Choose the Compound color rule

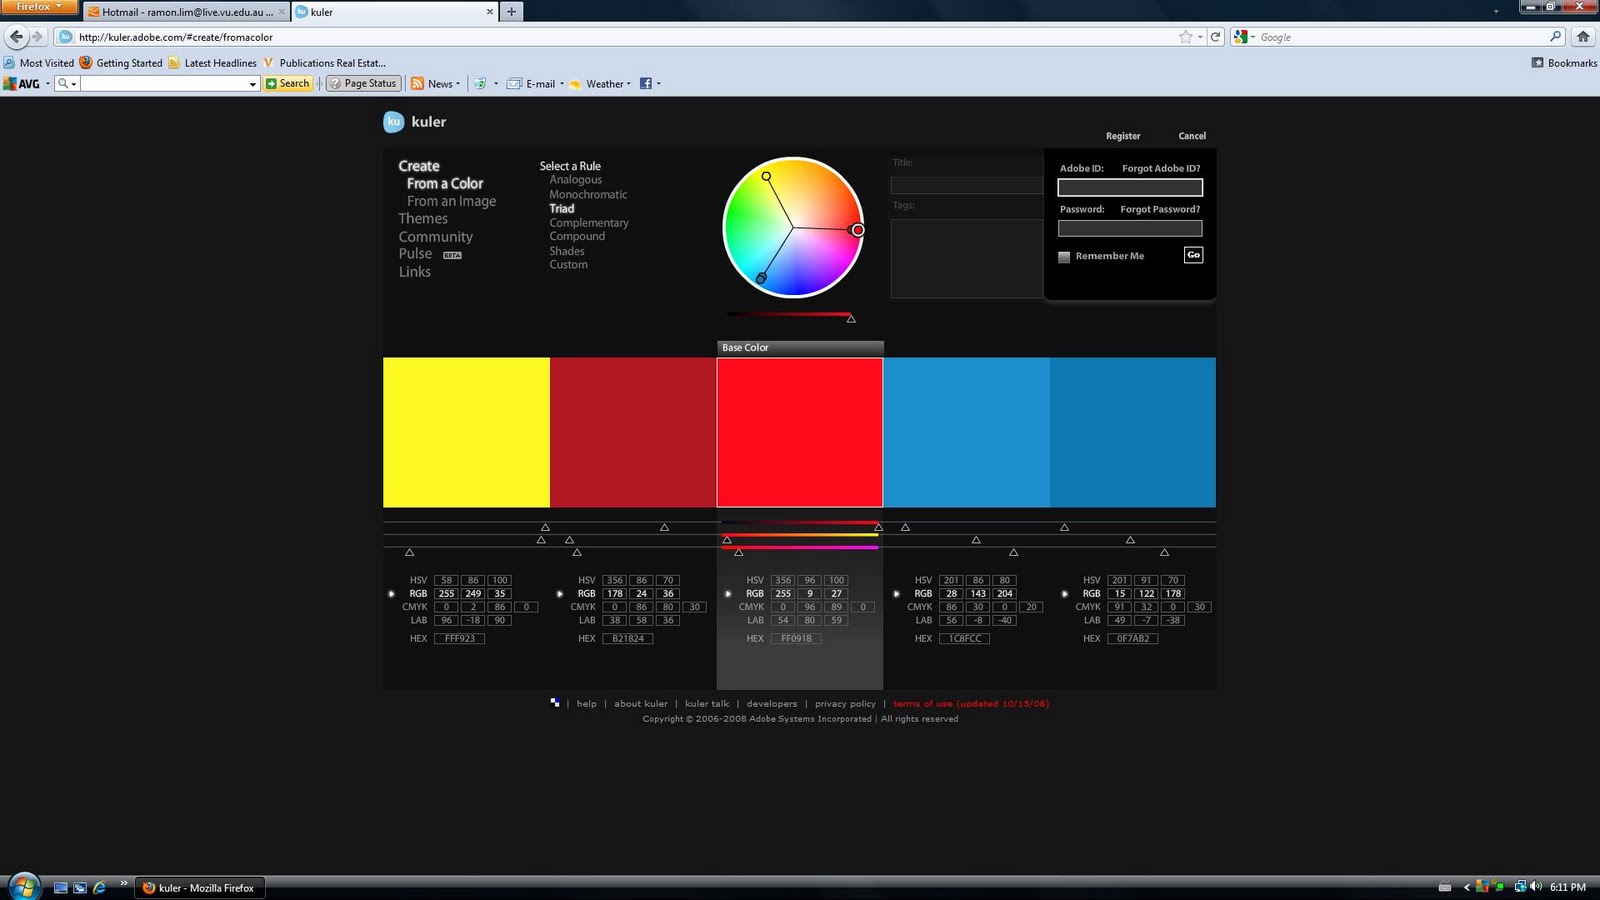coord(577,237)
